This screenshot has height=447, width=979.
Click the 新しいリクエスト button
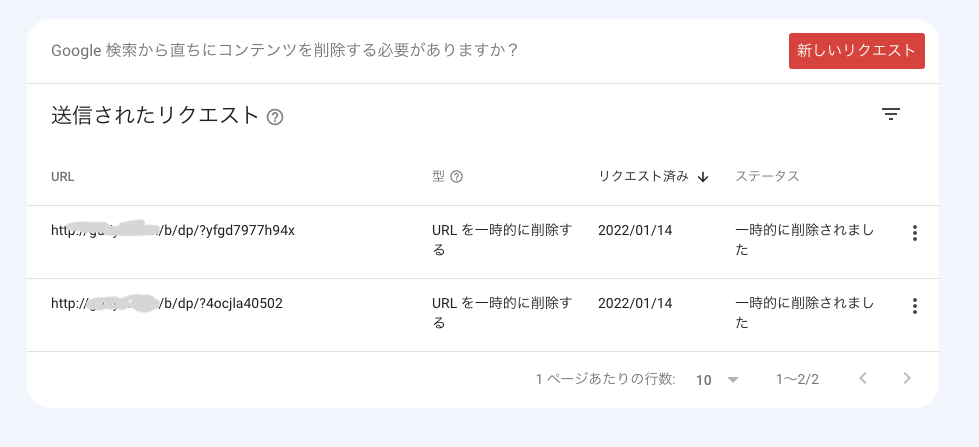tap(857, 51)
